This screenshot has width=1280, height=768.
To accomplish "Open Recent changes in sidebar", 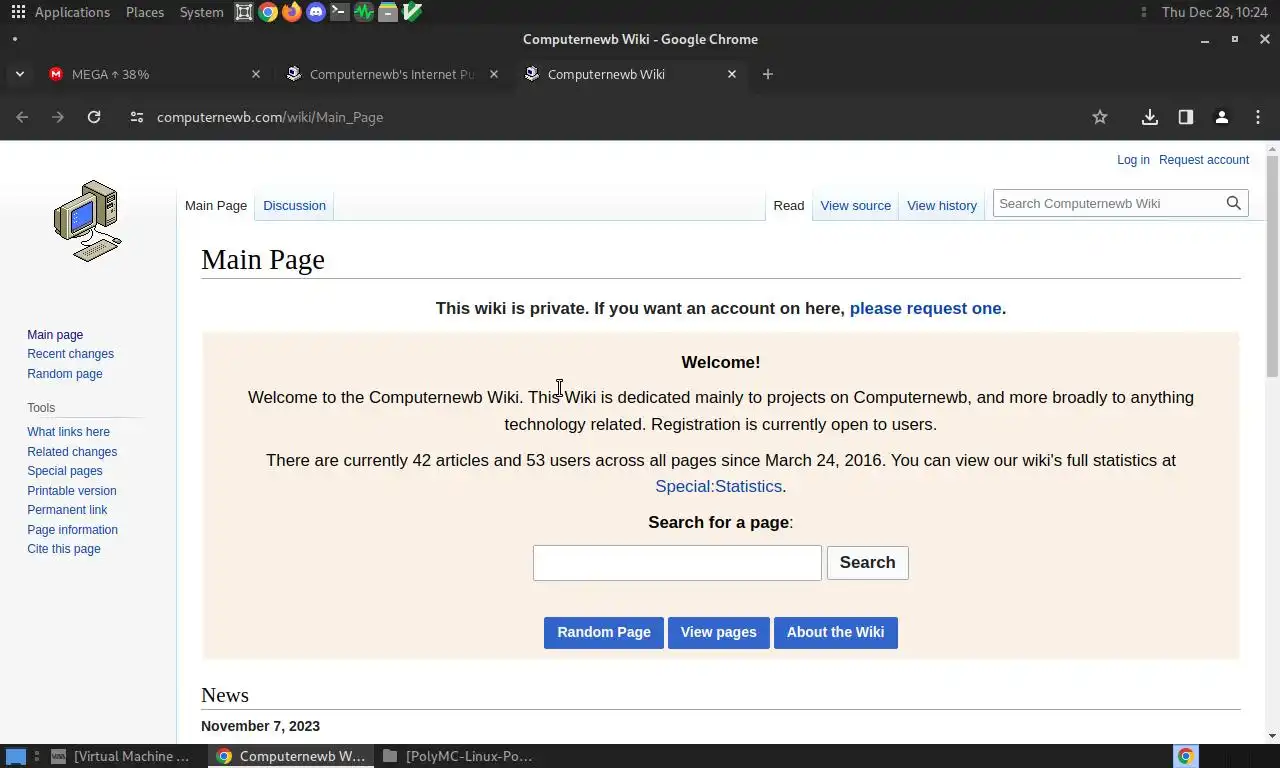I will pyautogui.click(x=71, y=354).
